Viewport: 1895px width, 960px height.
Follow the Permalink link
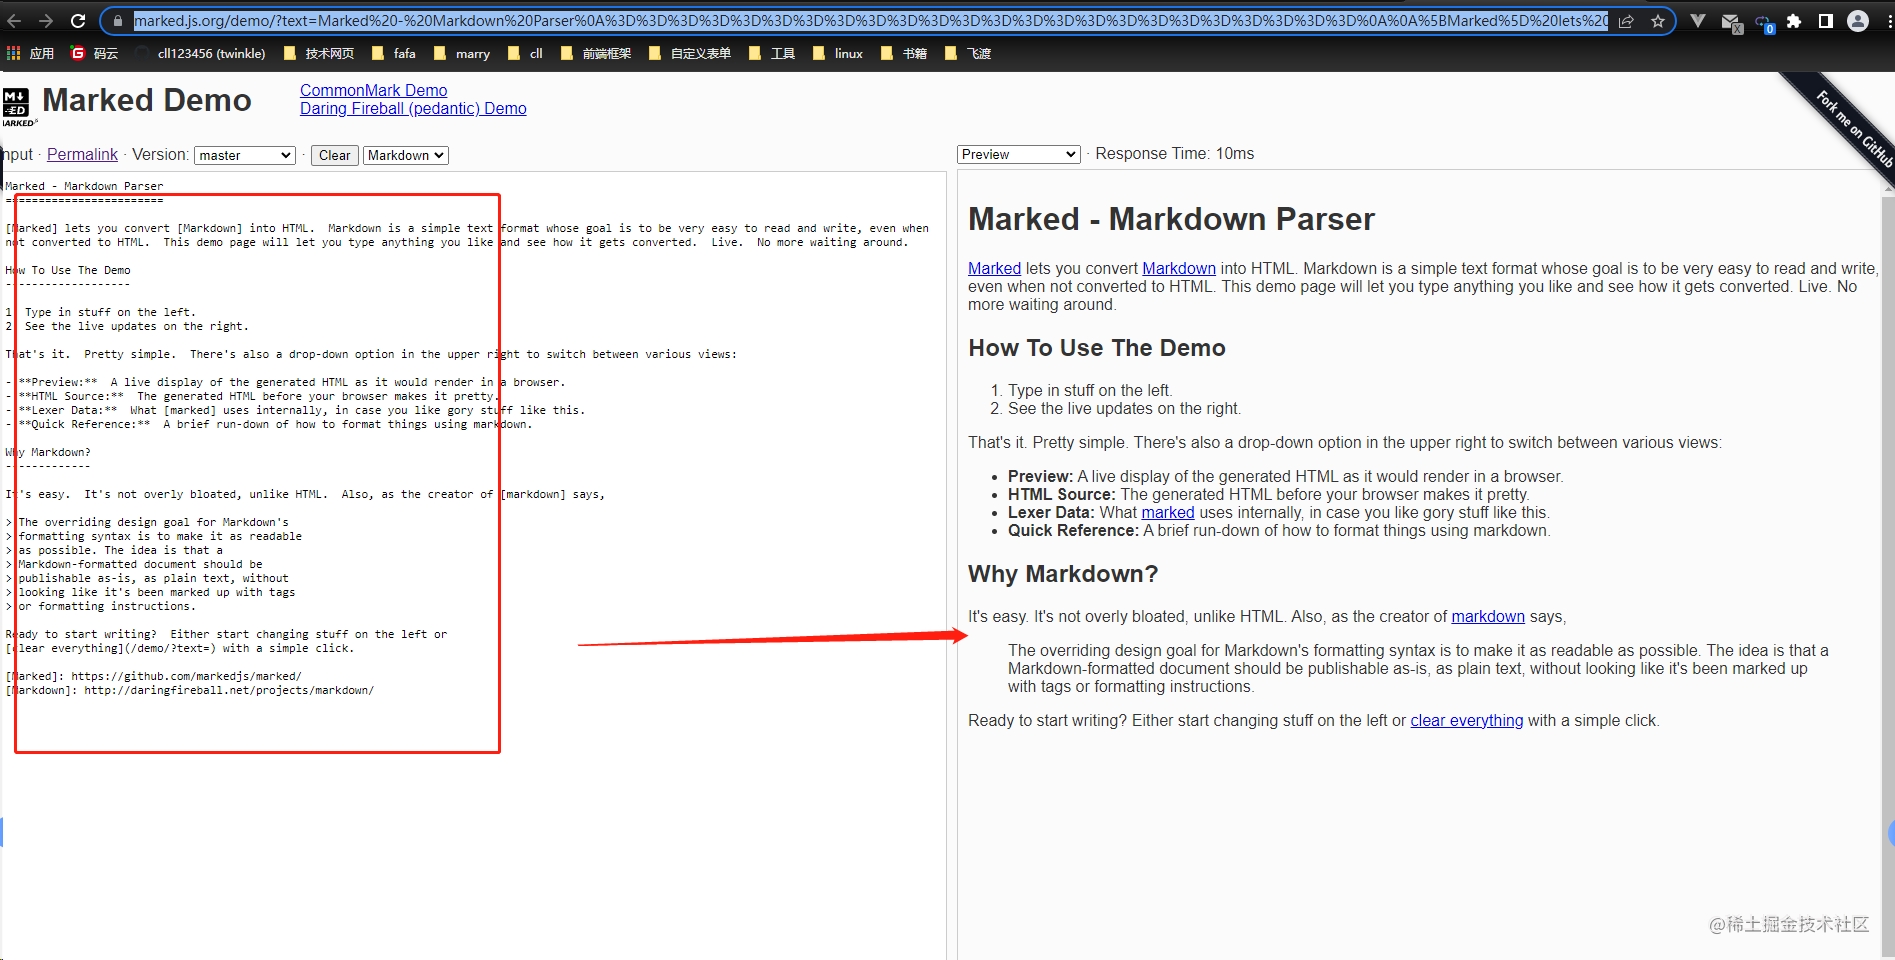pyautogui.click(x=82, y=154)
